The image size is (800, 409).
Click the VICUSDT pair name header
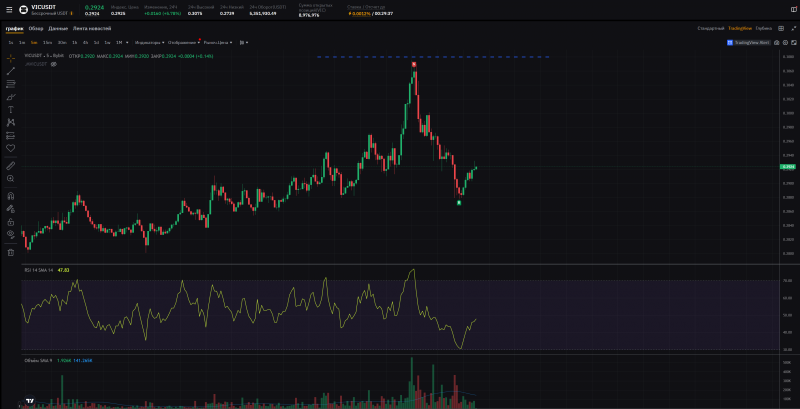click(43, 8)
